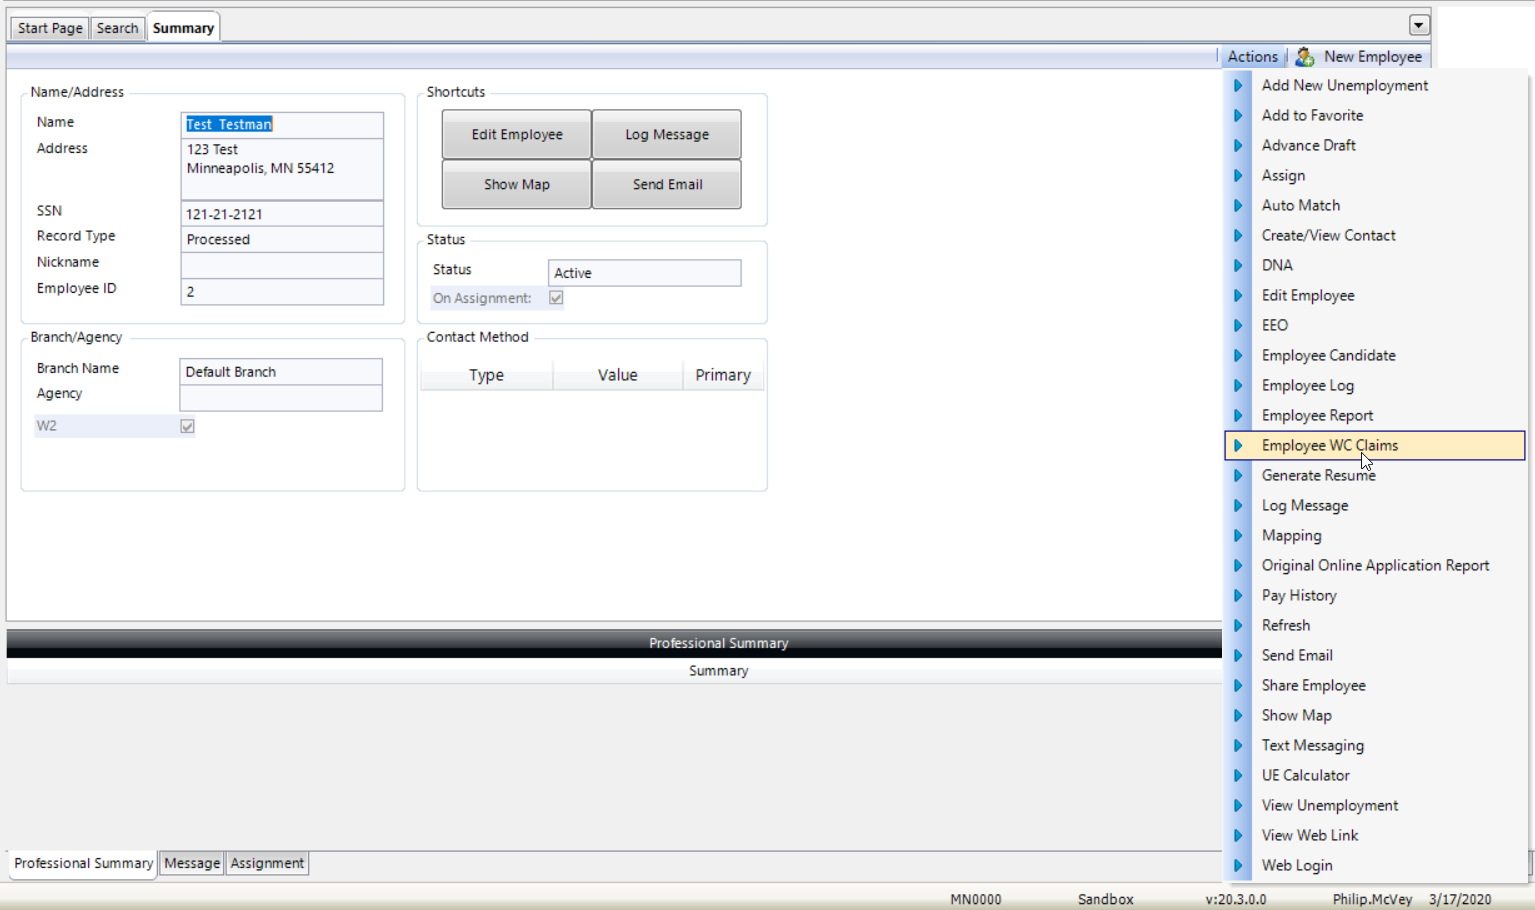
Task: Click the arrow icon beside UE Calculator
Action: [x=1238, y=776]
